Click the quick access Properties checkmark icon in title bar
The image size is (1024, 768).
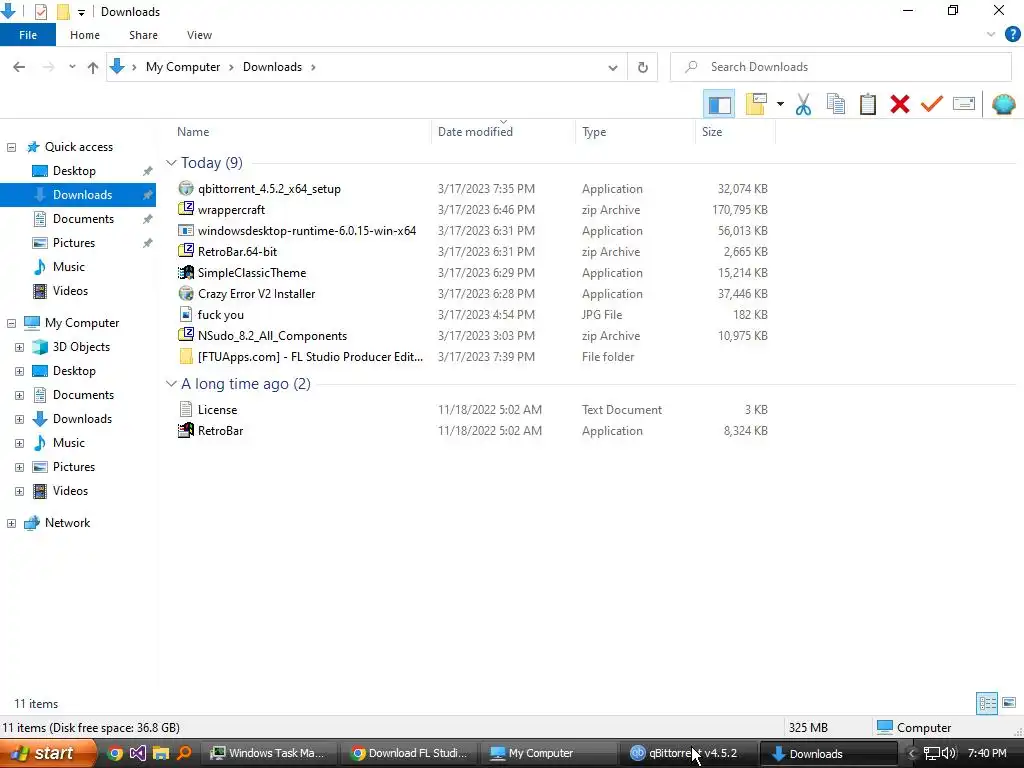[x=40, y=12]
